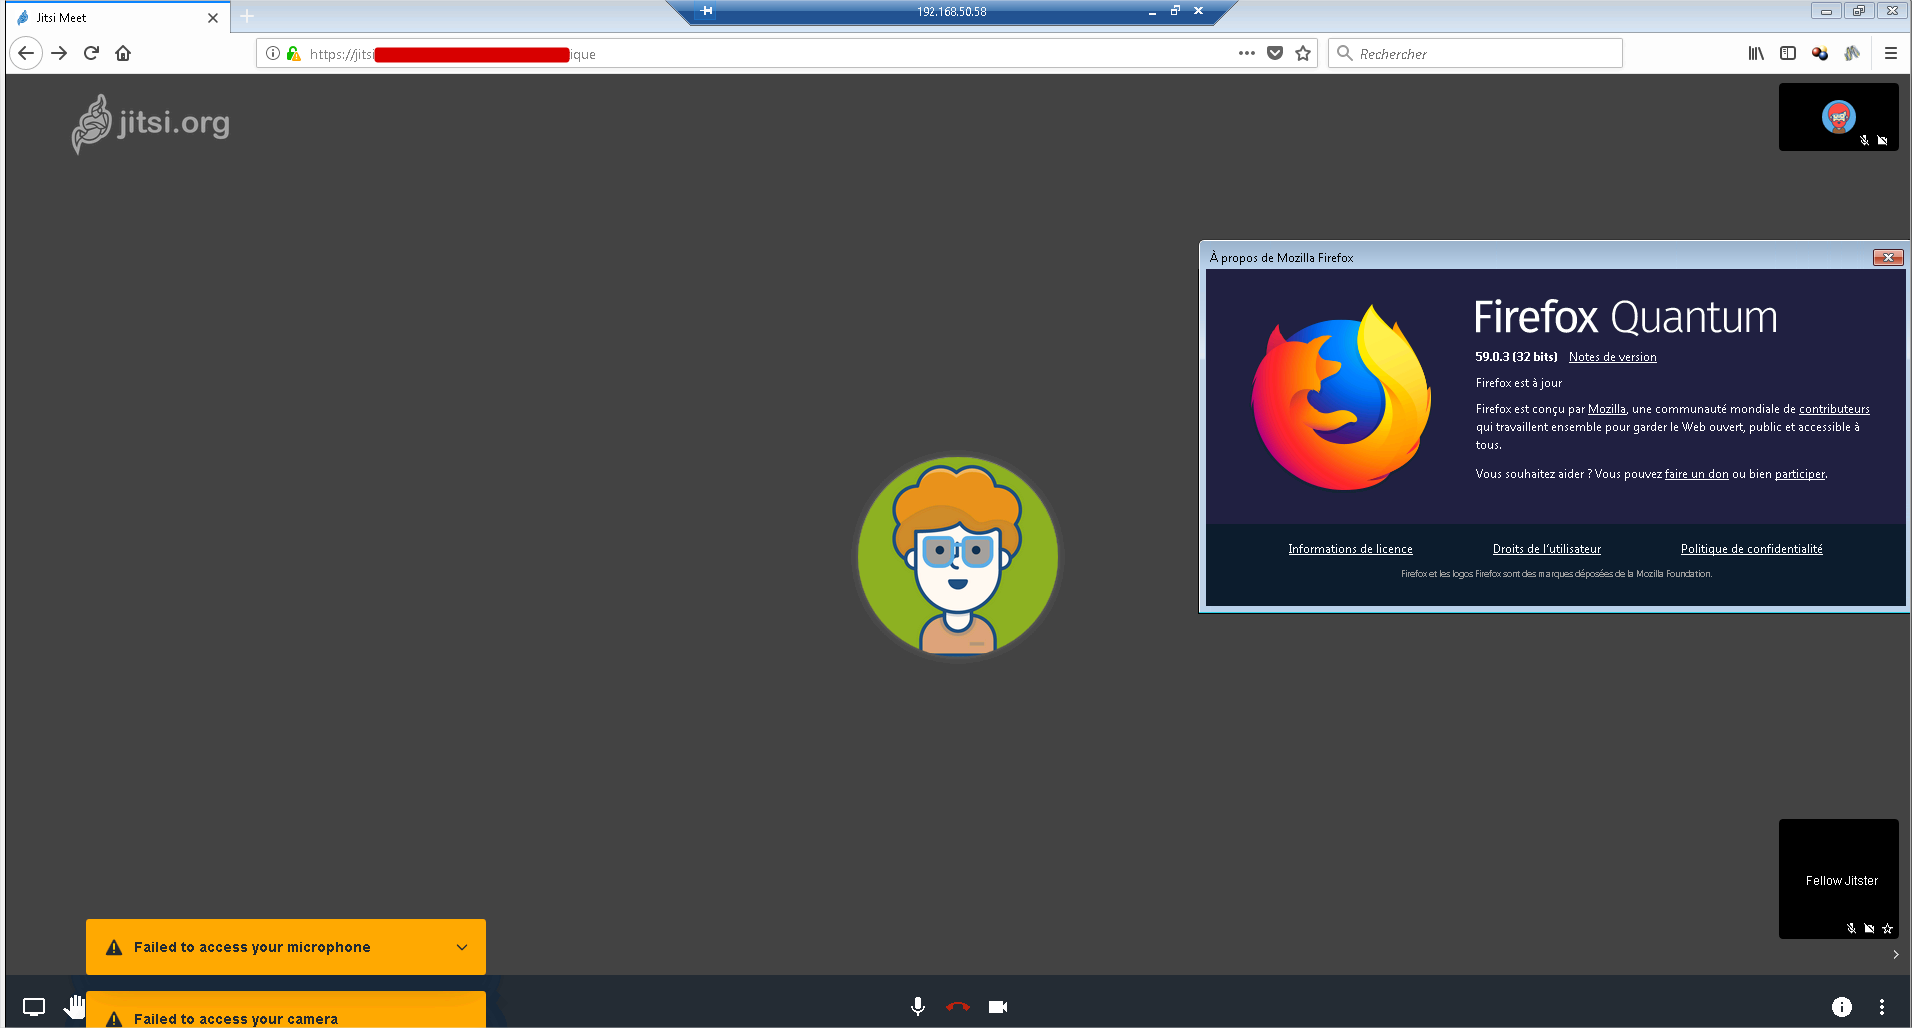Image resolution: width=1912 pixels, height=1028 pixels.
Task: Toggle the camera on or off
Action: coord(998,1007)
